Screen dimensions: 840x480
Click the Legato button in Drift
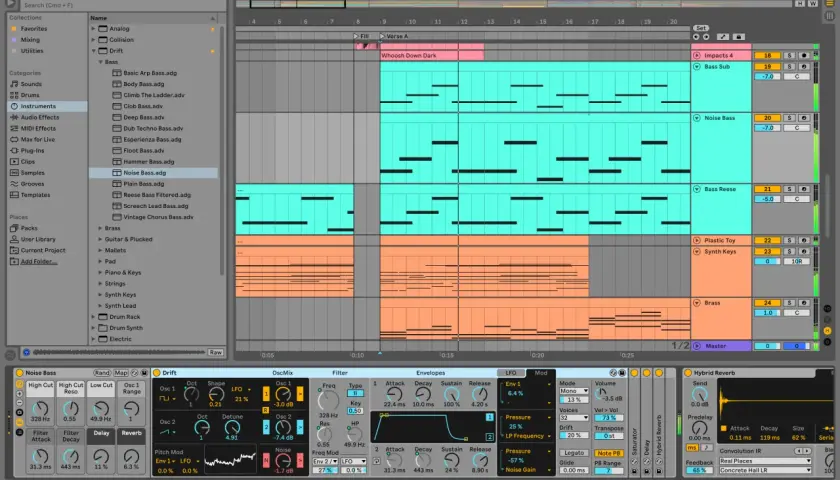[574, 453]
